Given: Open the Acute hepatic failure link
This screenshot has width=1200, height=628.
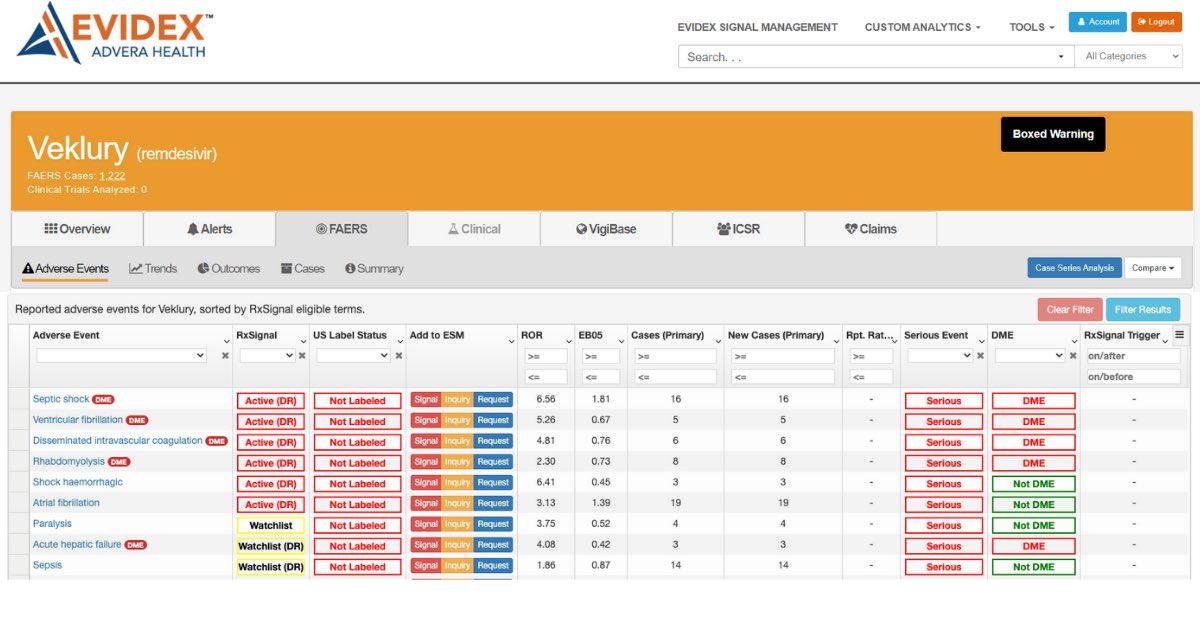Looking at the screenshot, I should coord(77,545).
